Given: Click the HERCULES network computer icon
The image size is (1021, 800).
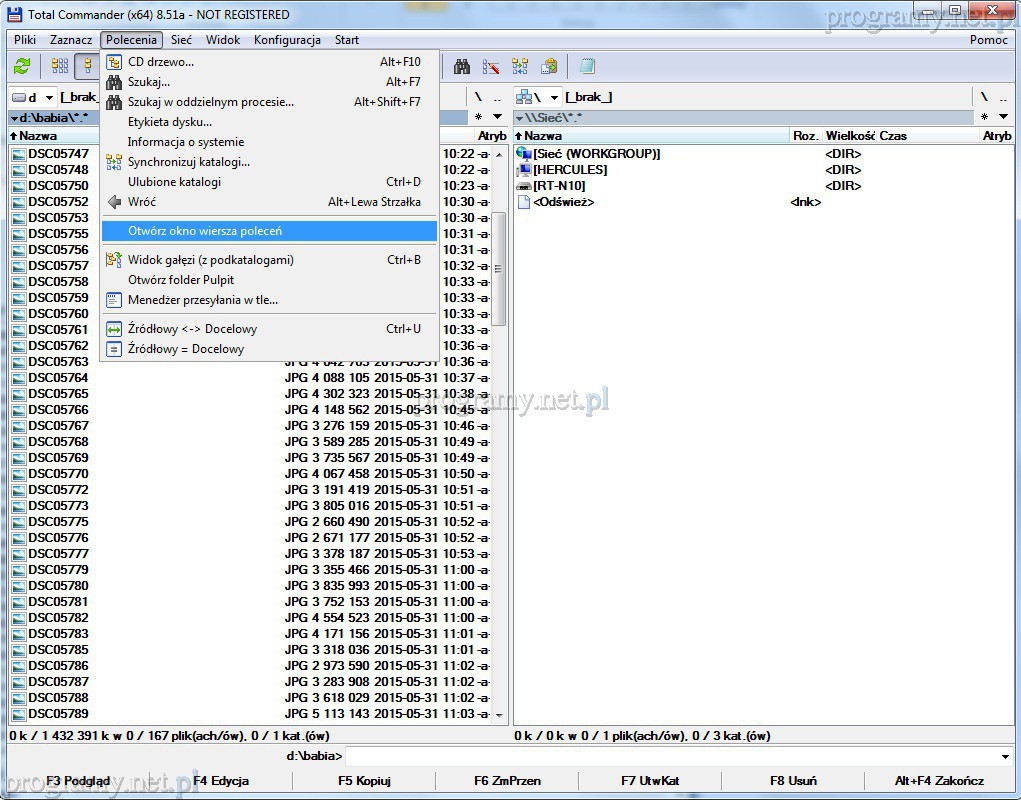Looking at the screenshot, I should point(524,170).
